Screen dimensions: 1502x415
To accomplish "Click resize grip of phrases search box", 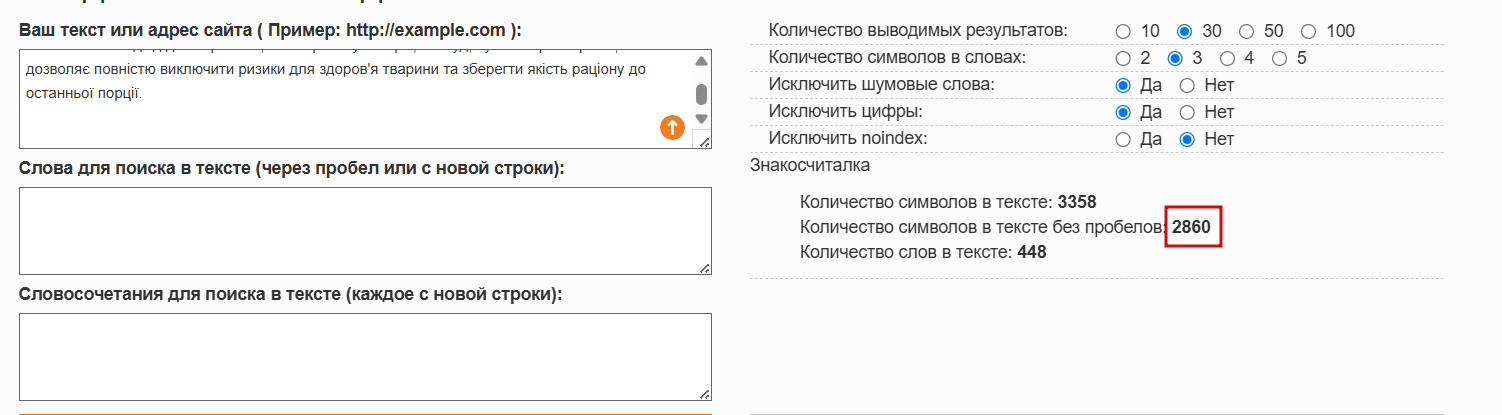I will (705, 394).
